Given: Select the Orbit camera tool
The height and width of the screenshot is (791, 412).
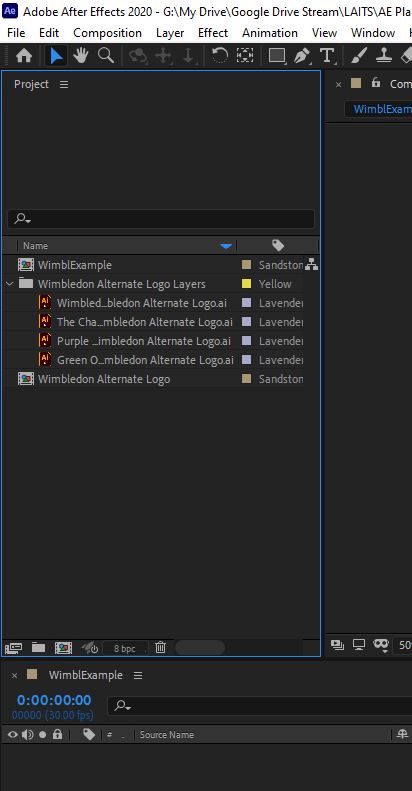Looking at the screenshot, I should tap(138, 55).
